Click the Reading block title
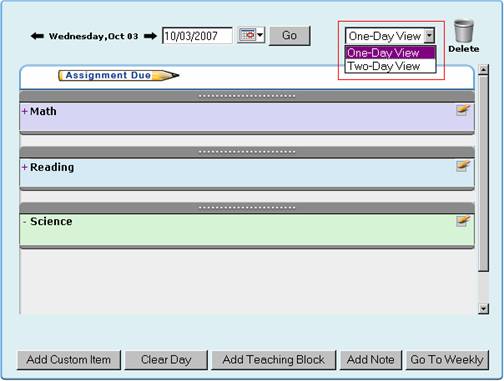The width and height of the screenshot is (504, 381). pyautogui.click(x=52, y=167)
